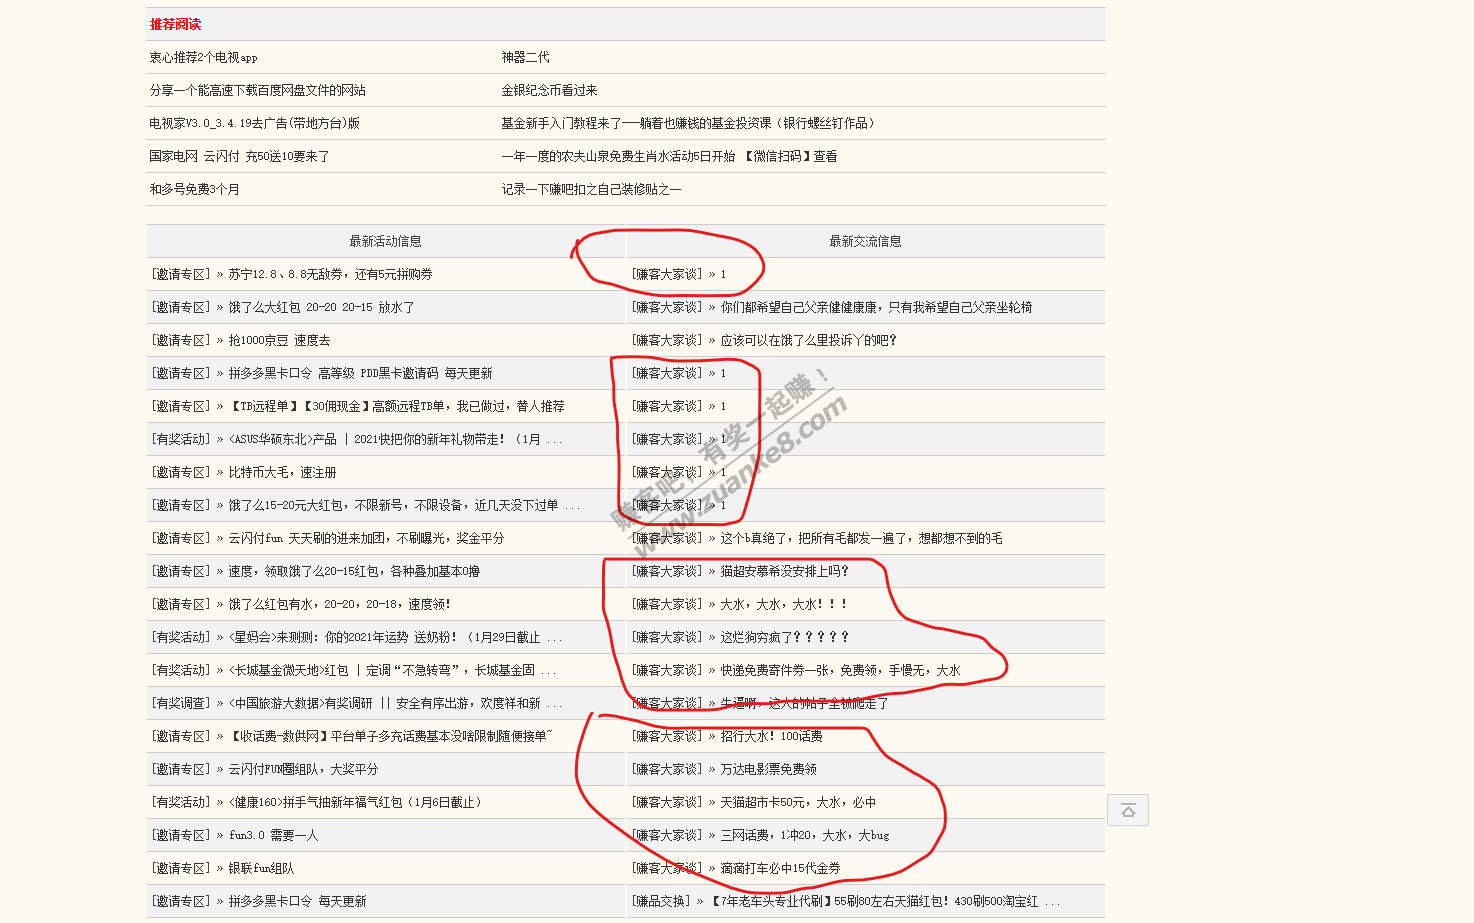Open '衷心推荐2个电视app' article
The width and height of the screenshot is (1474, 923).
coord(204,58)
